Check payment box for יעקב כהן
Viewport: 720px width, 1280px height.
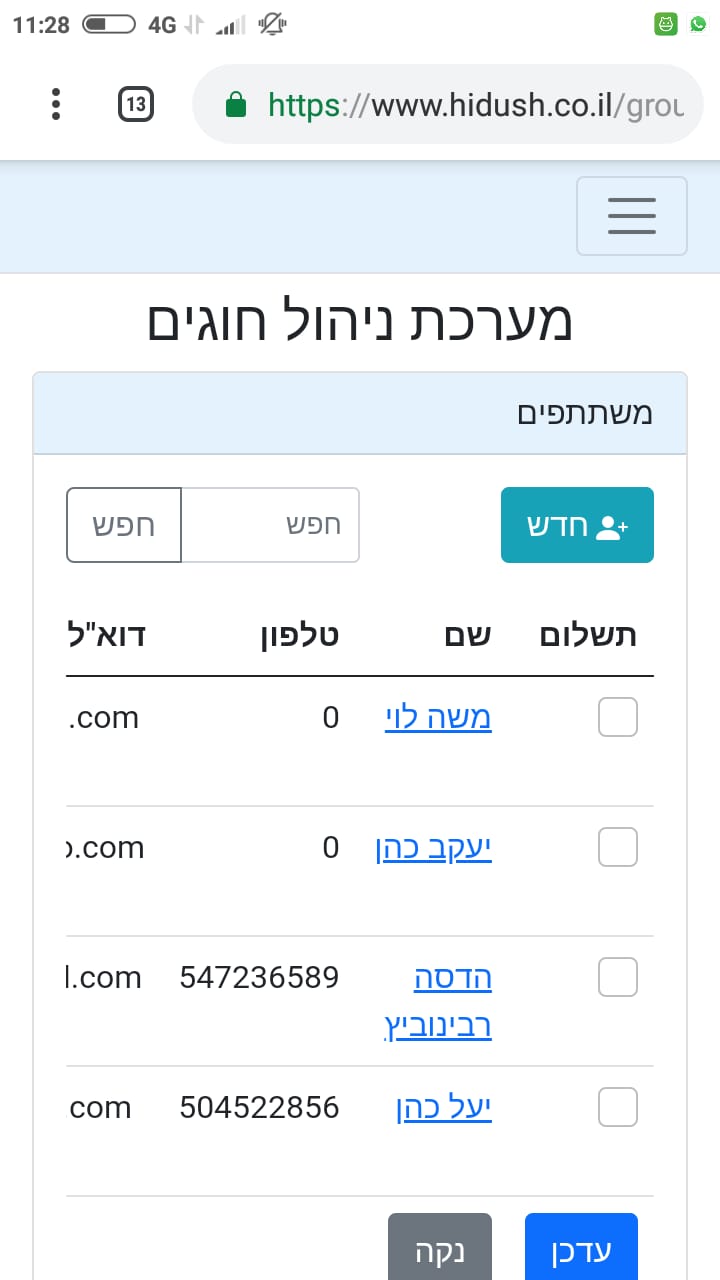pyautogui.click(x=617, y=848)
